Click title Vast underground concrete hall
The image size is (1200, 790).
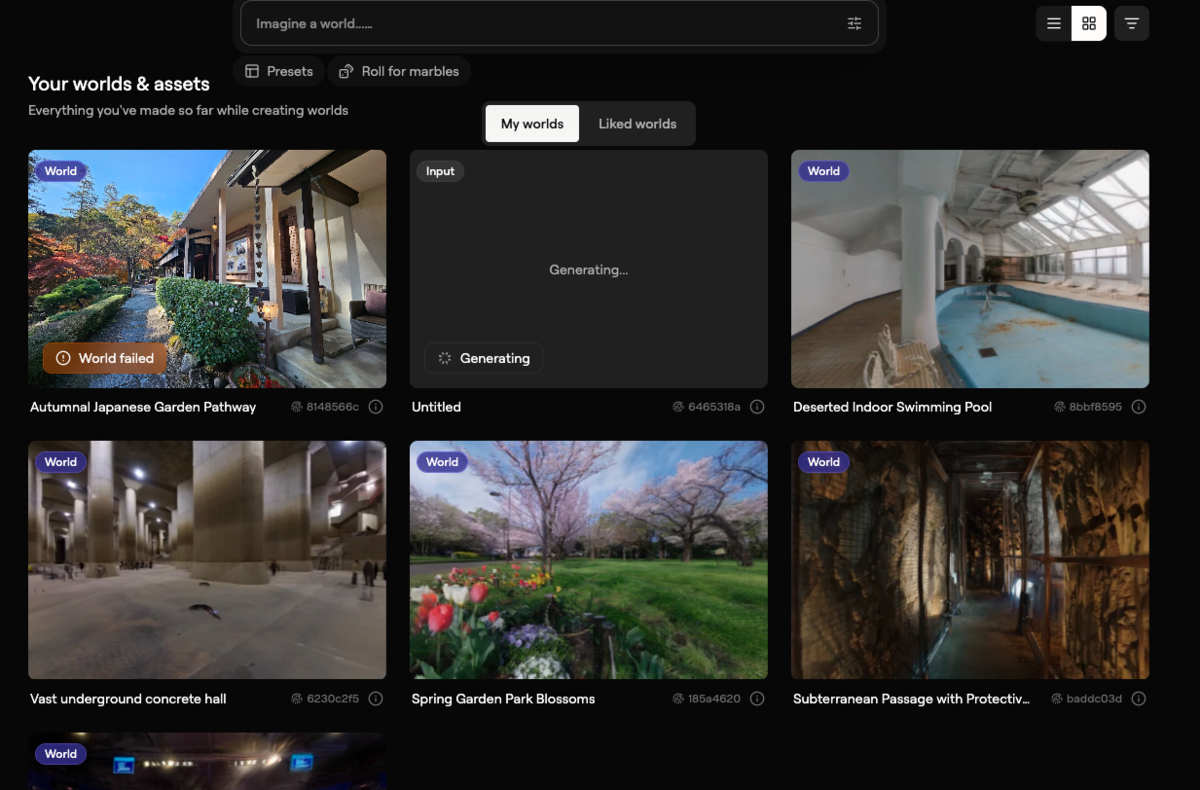coord(128,699)
